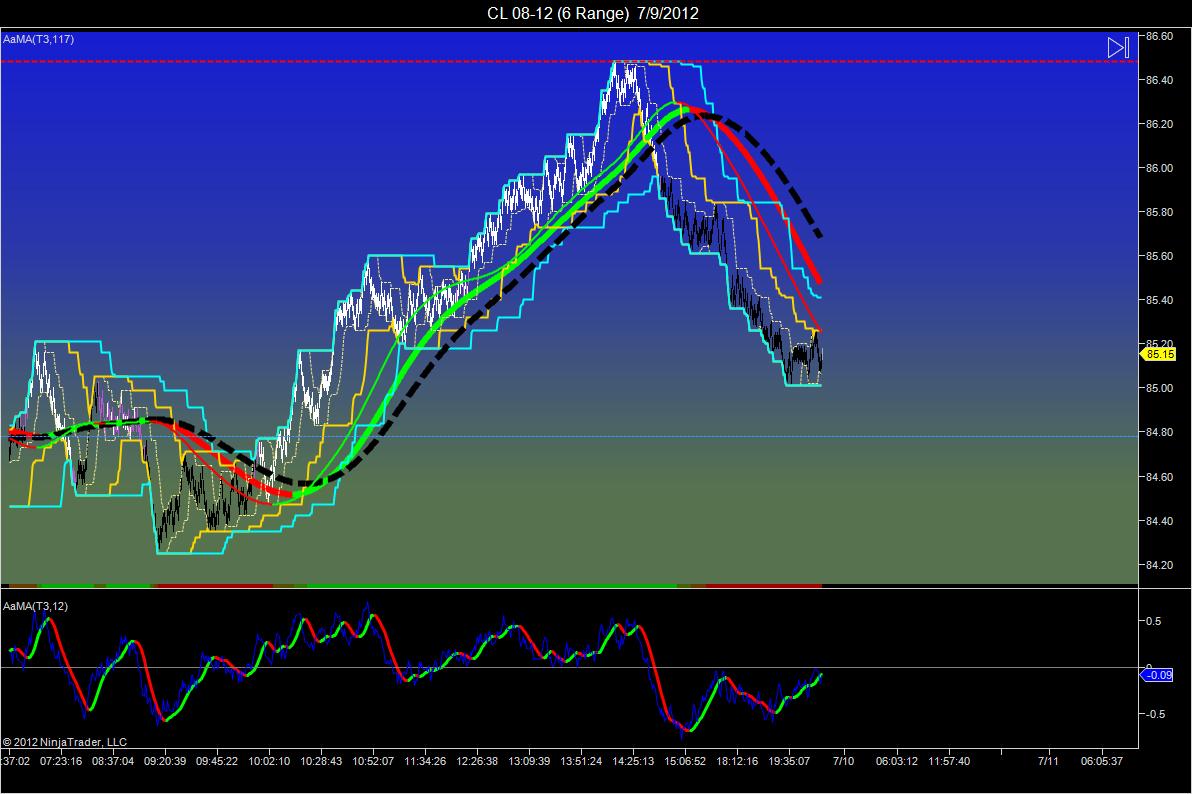Click the 11:34:26 time axis label
1192x794 pixels.
click(425, 761)
